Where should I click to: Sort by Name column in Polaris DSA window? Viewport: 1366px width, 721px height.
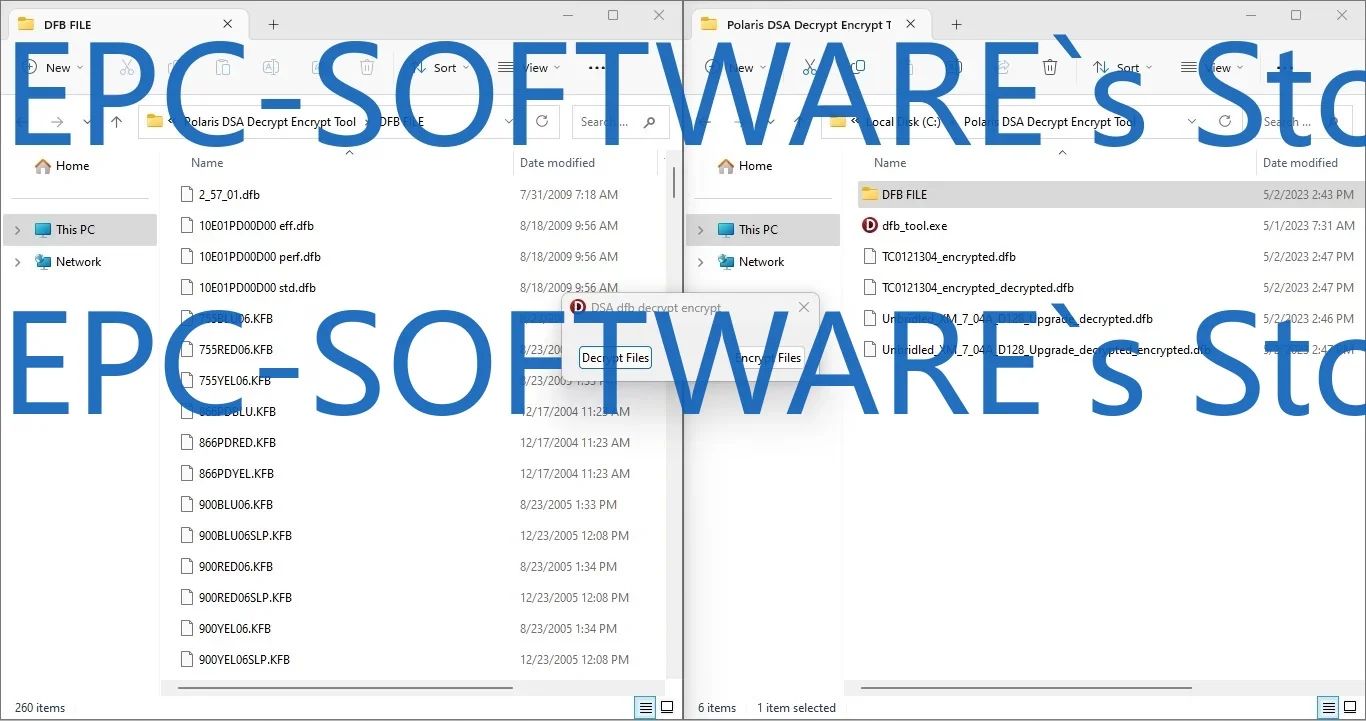(x=890, y=163)
